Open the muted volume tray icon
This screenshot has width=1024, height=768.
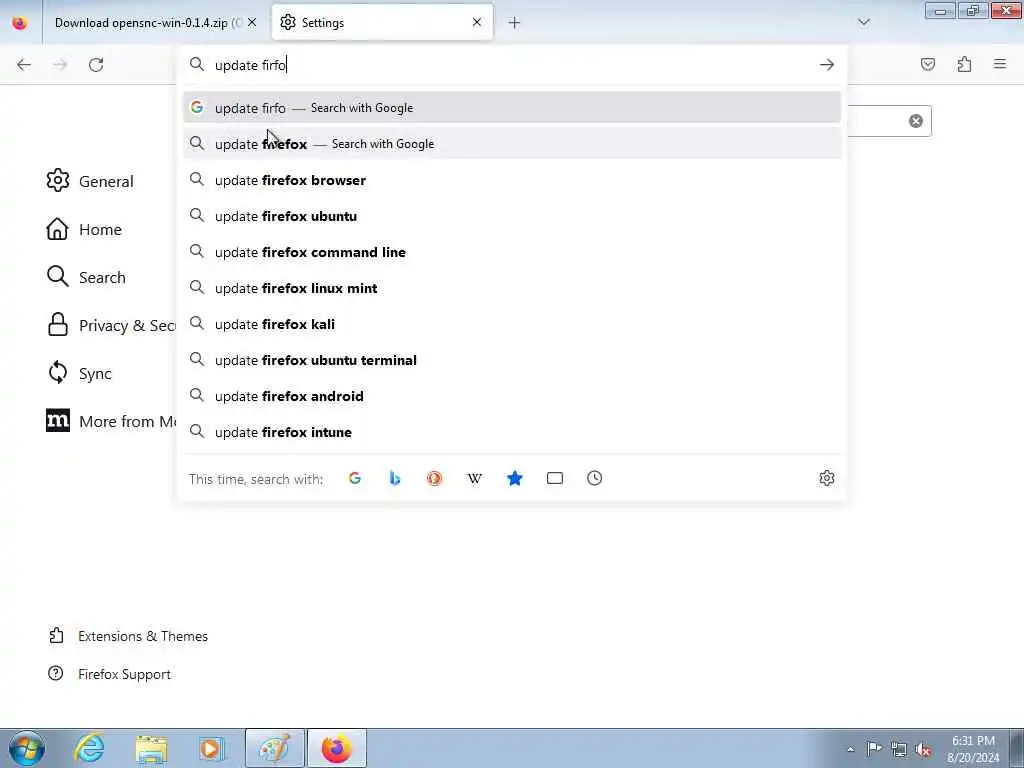pos(923,749)
